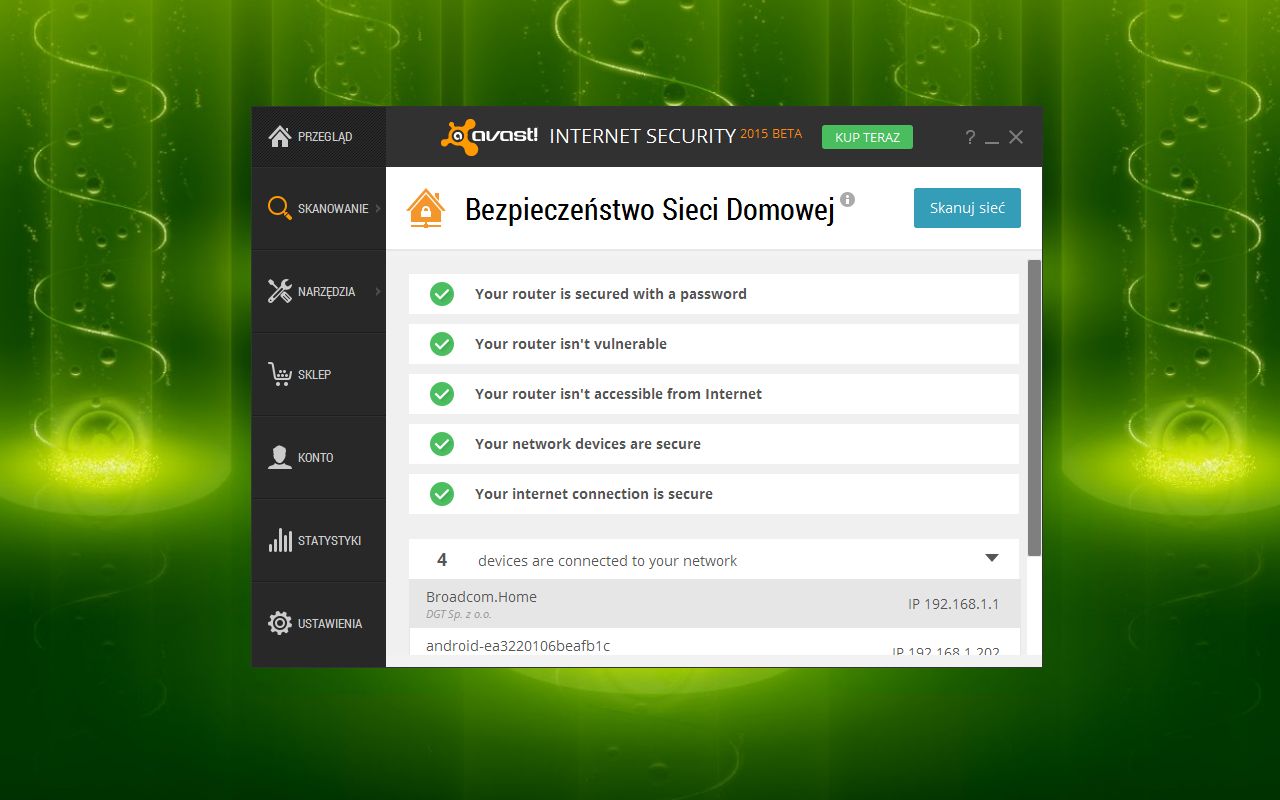Click 'Your router is secured with a password'
The width and height of the screenshot is (1280, 800).
(611, 294)
